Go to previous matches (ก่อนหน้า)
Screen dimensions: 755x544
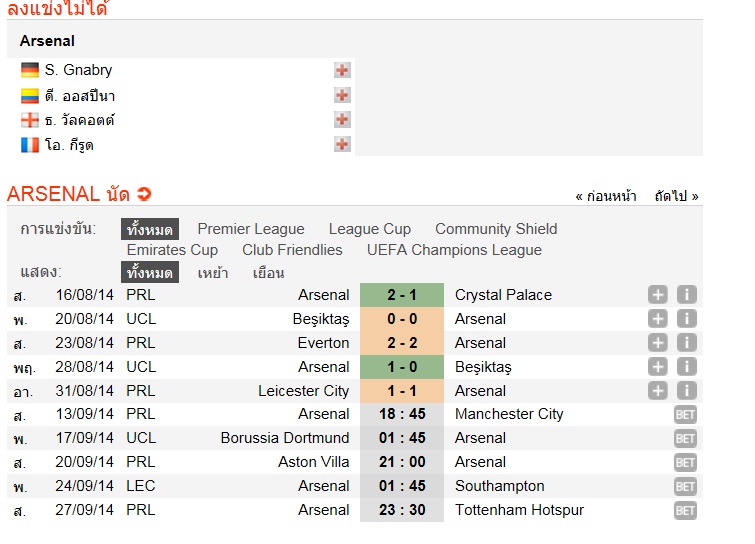(606, 196)
